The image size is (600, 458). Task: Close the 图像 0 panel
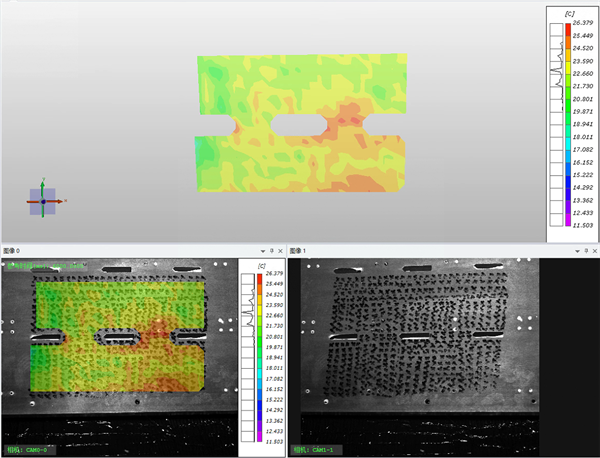[x=281, y=250]
